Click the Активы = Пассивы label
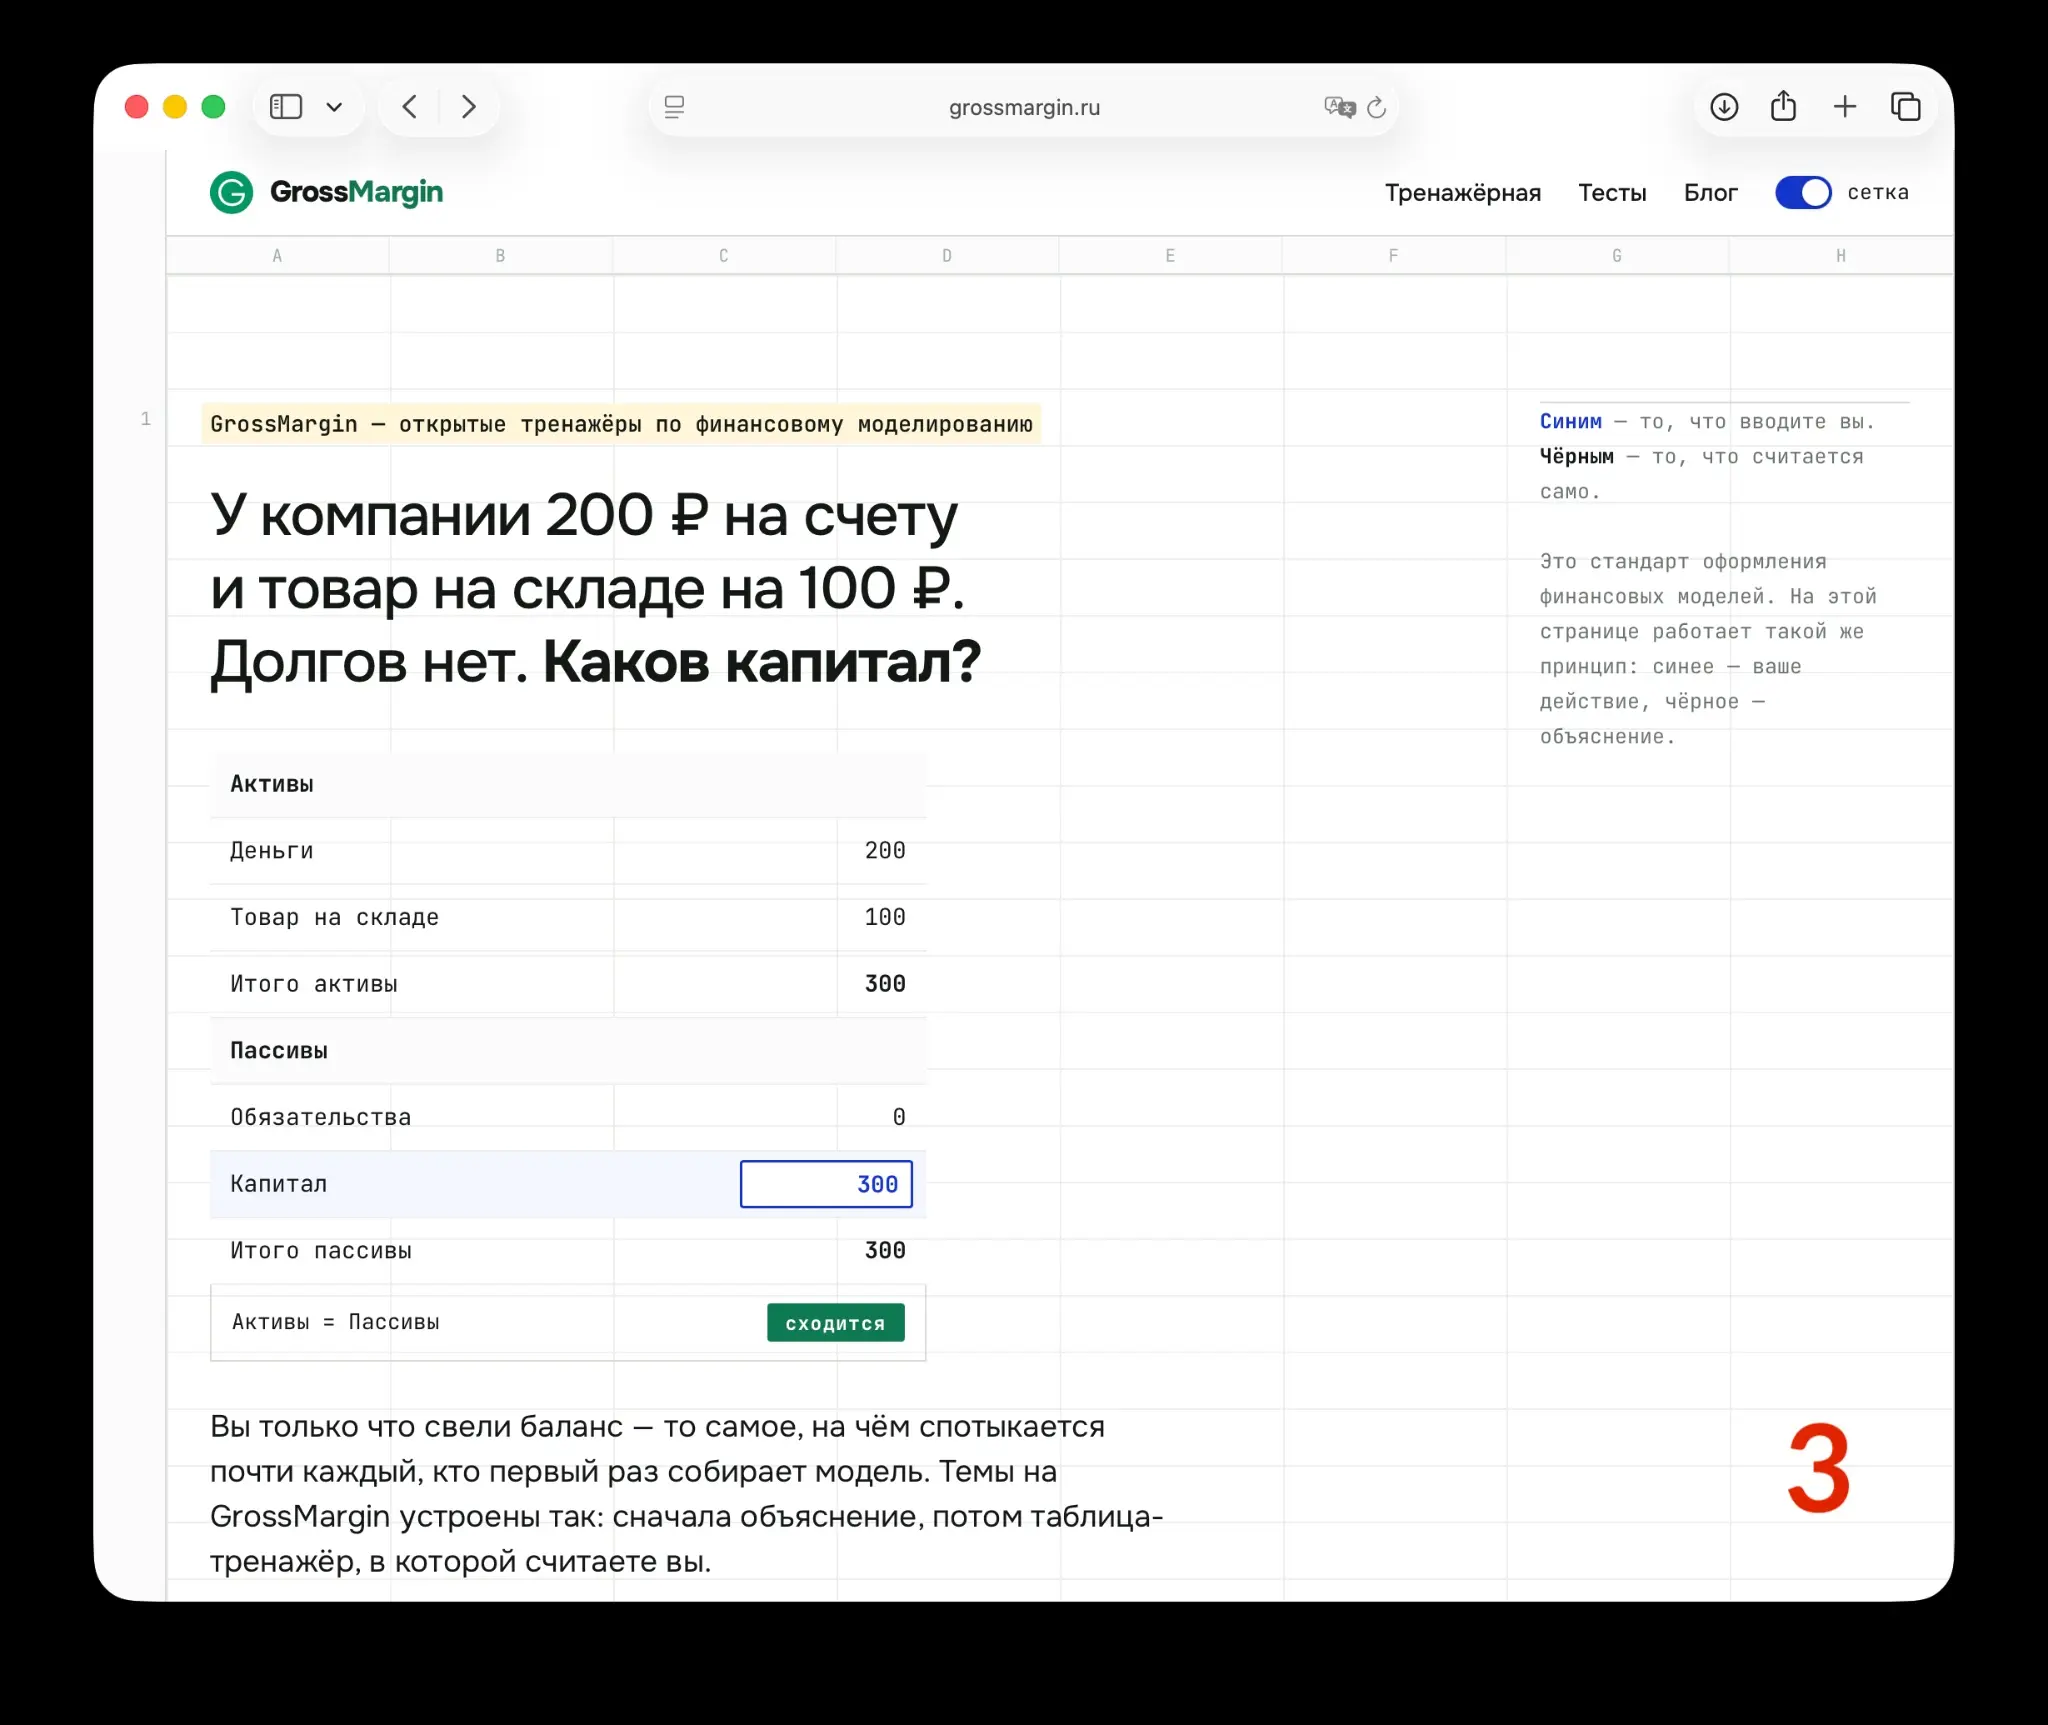This screenshot has height=1725, width=2048. tap(336, 1322)
